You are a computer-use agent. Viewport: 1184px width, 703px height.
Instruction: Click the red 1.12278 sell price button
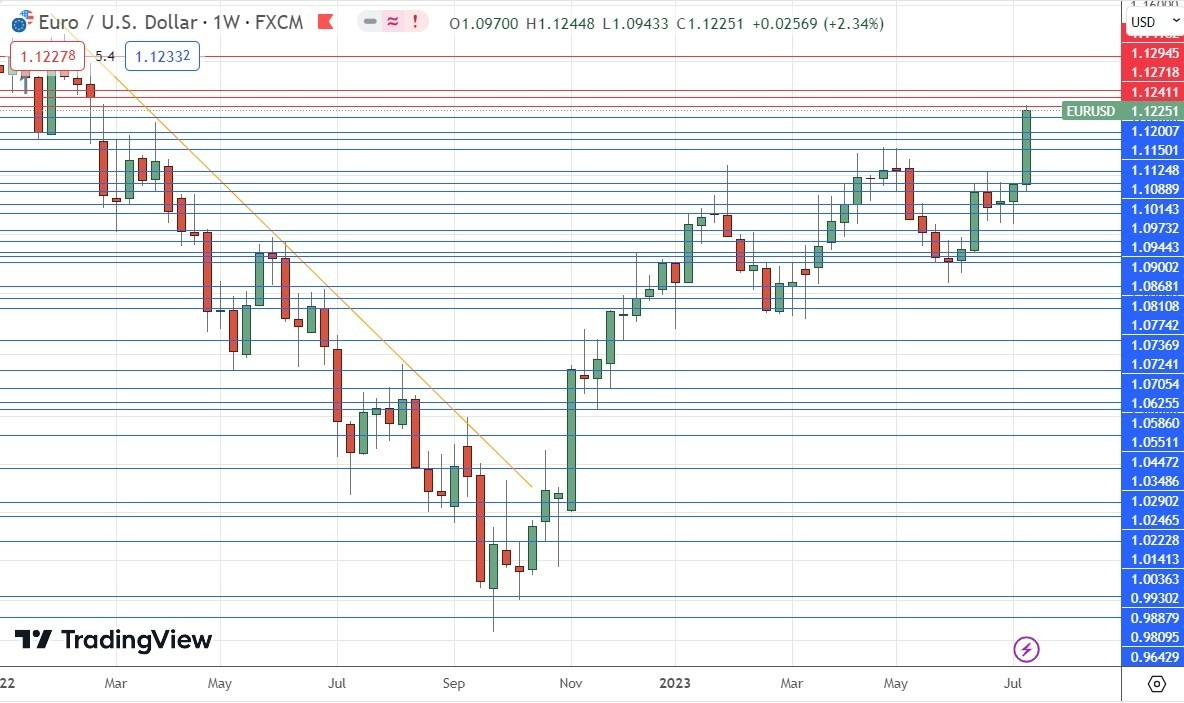[45, 57]
